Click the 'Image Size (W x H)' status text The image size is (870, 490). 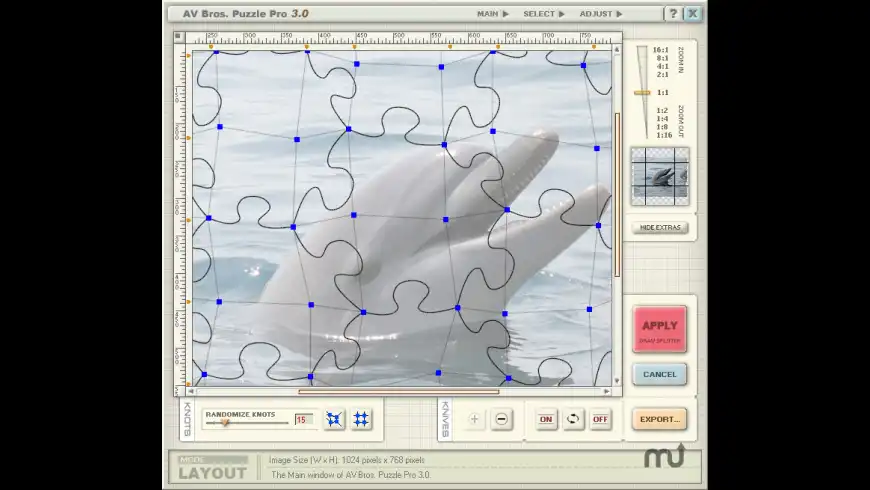(347, 460)
